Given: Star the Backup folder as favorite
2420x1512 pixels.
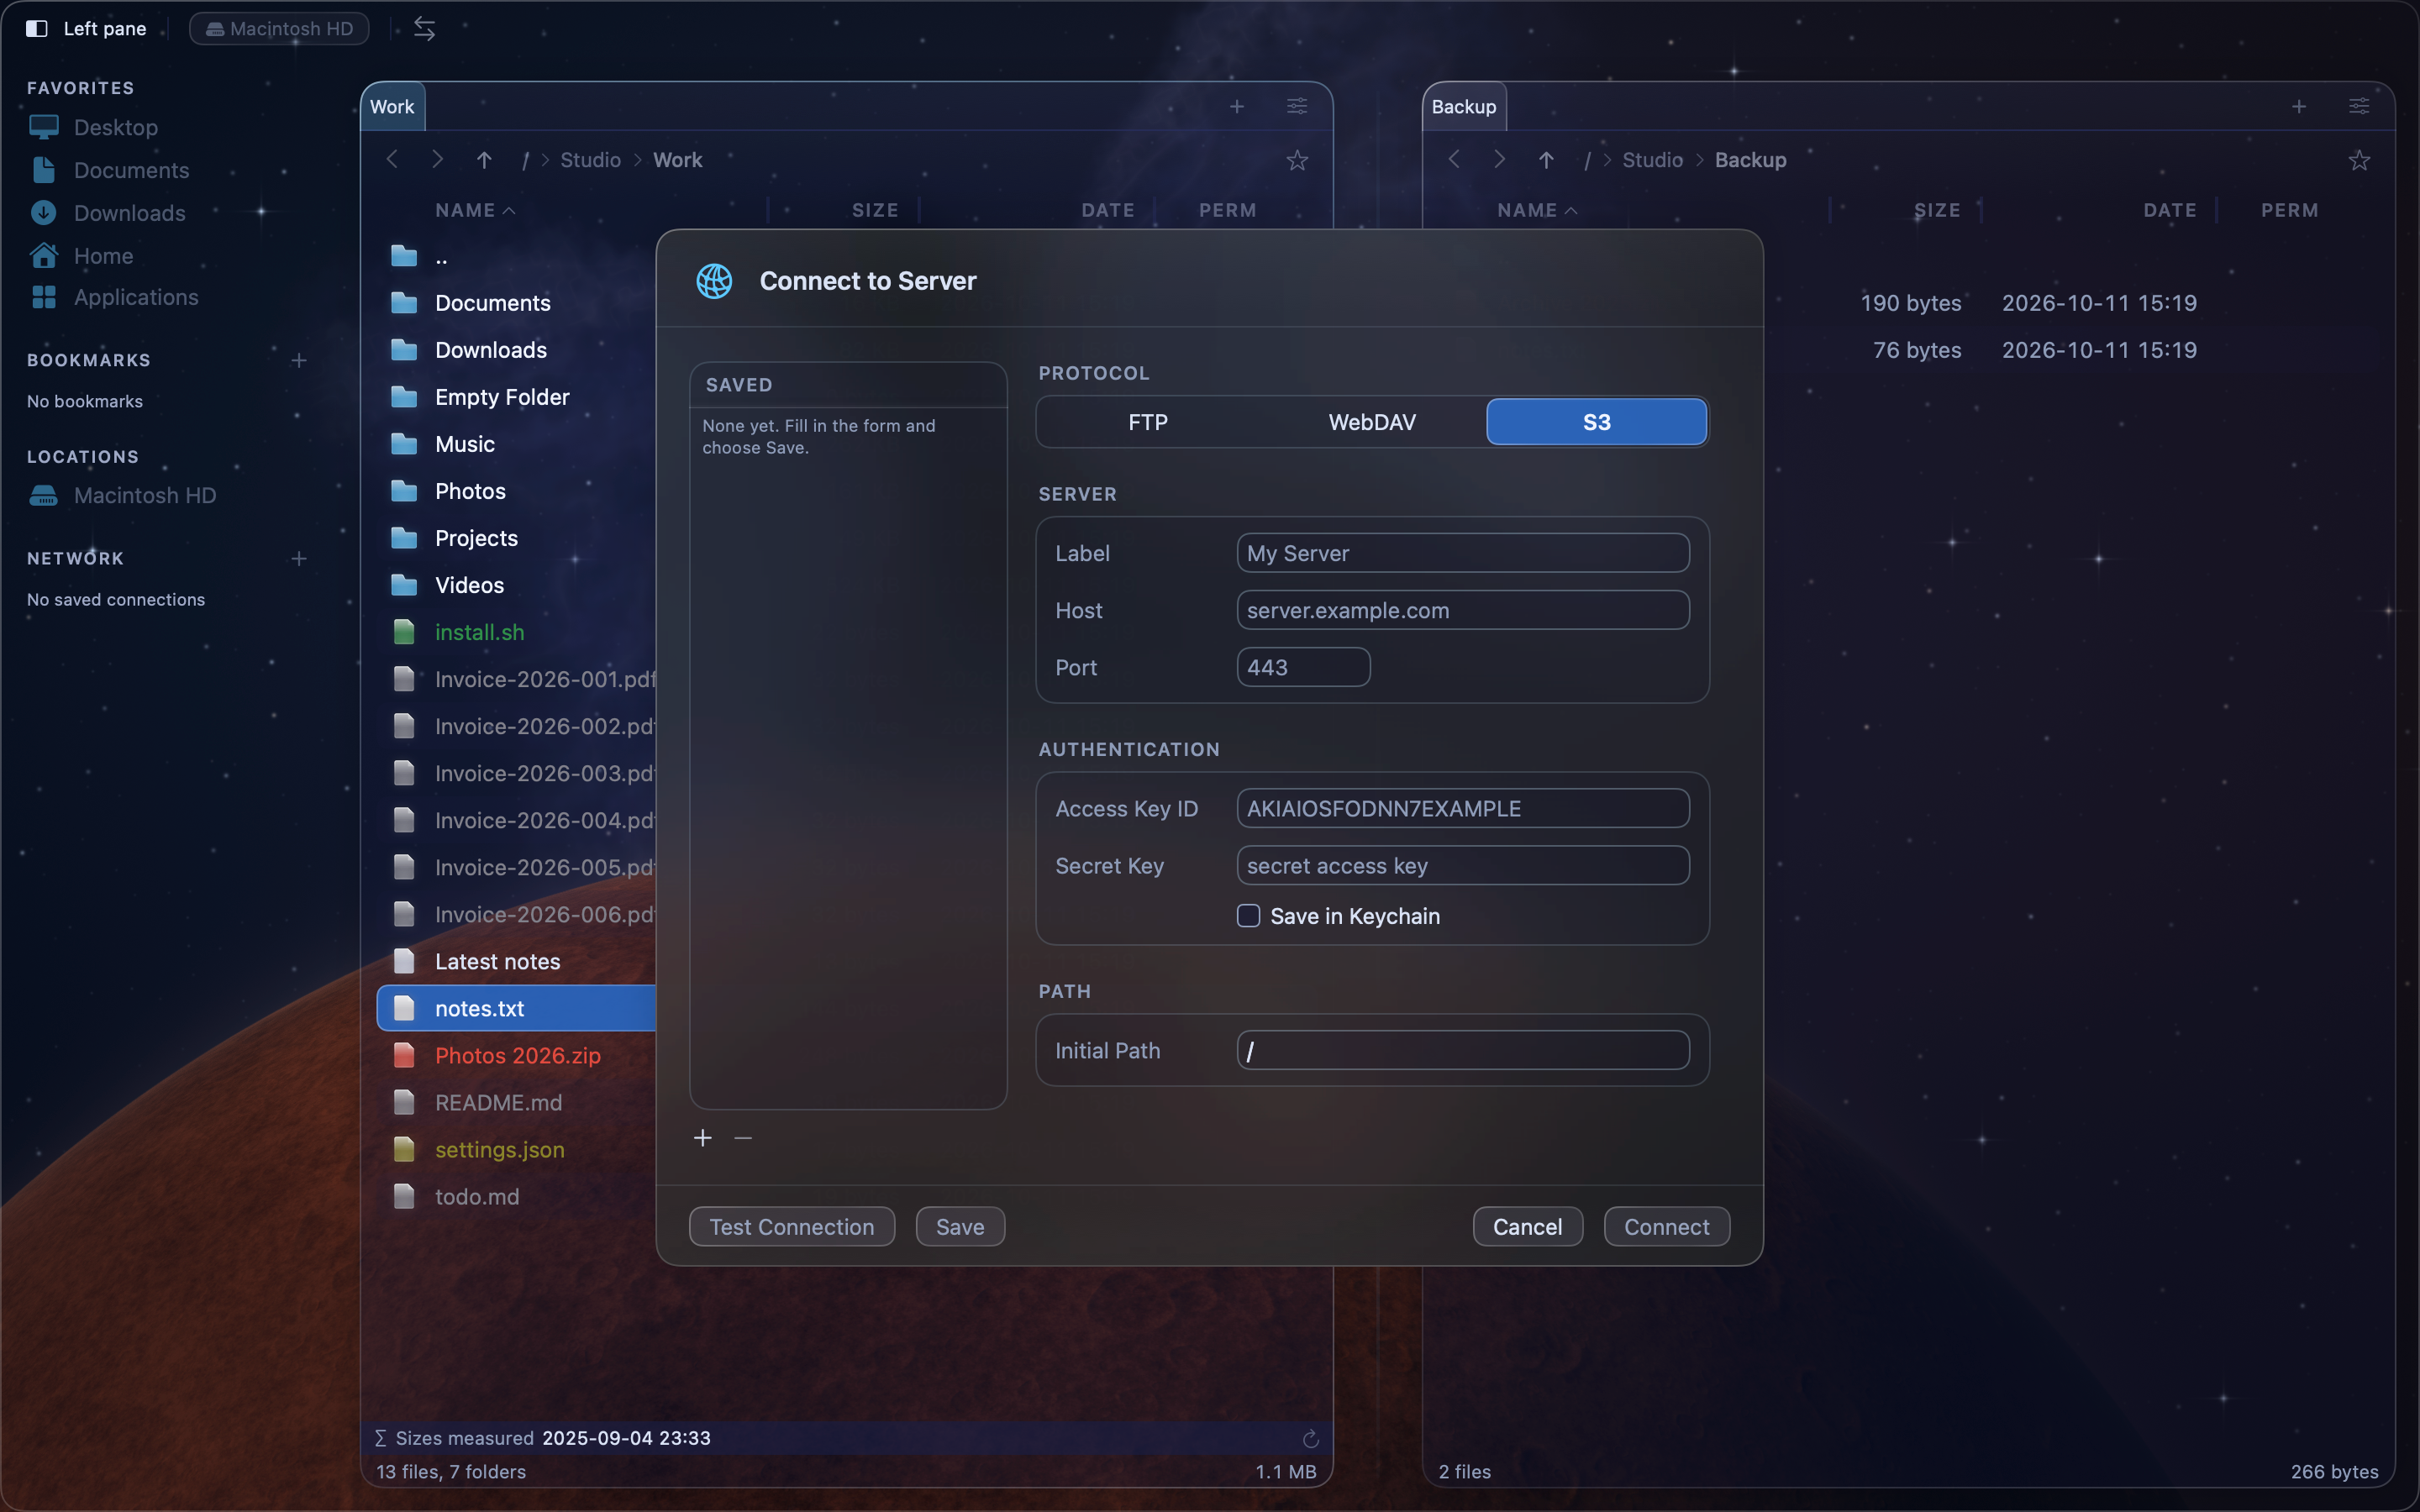Looking at the screenshot, I should 2359,160.
